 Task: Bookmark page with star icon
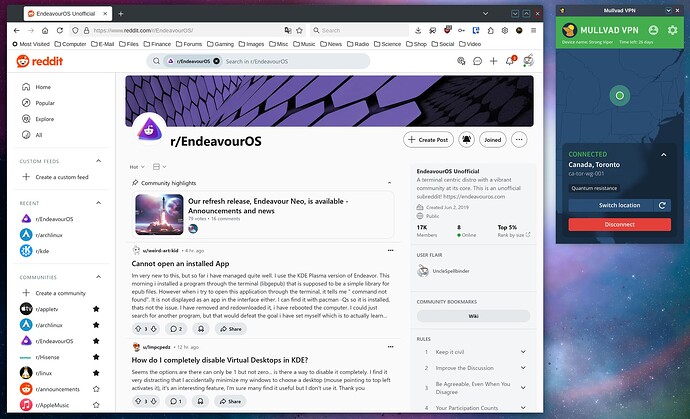tap(300, 30)
